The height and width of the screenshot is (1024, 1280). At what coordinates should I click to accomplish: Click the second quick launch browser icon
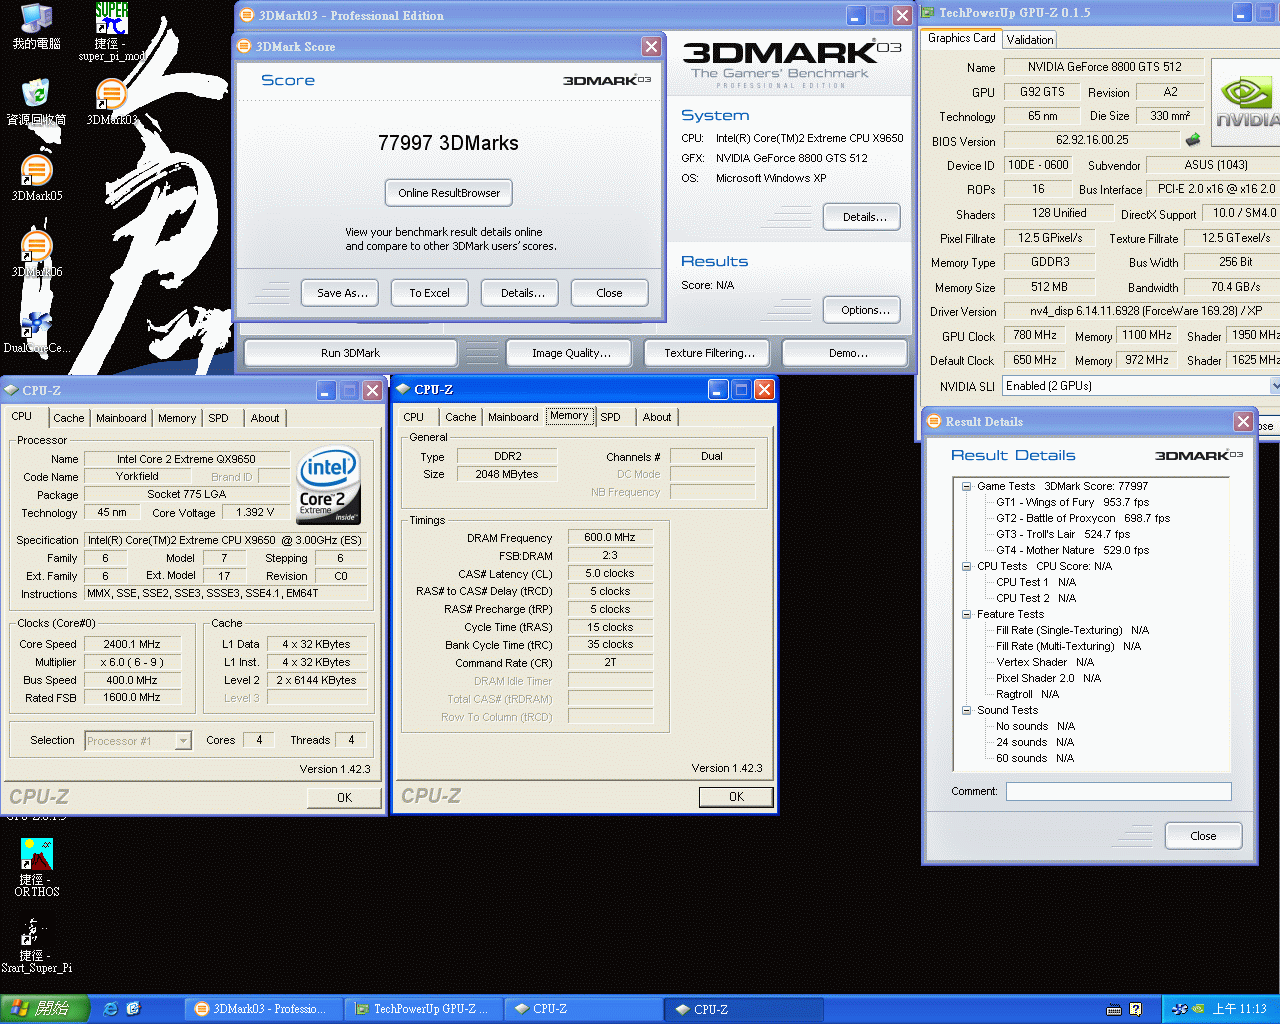pyautogui.click(x=133, y=1009)
